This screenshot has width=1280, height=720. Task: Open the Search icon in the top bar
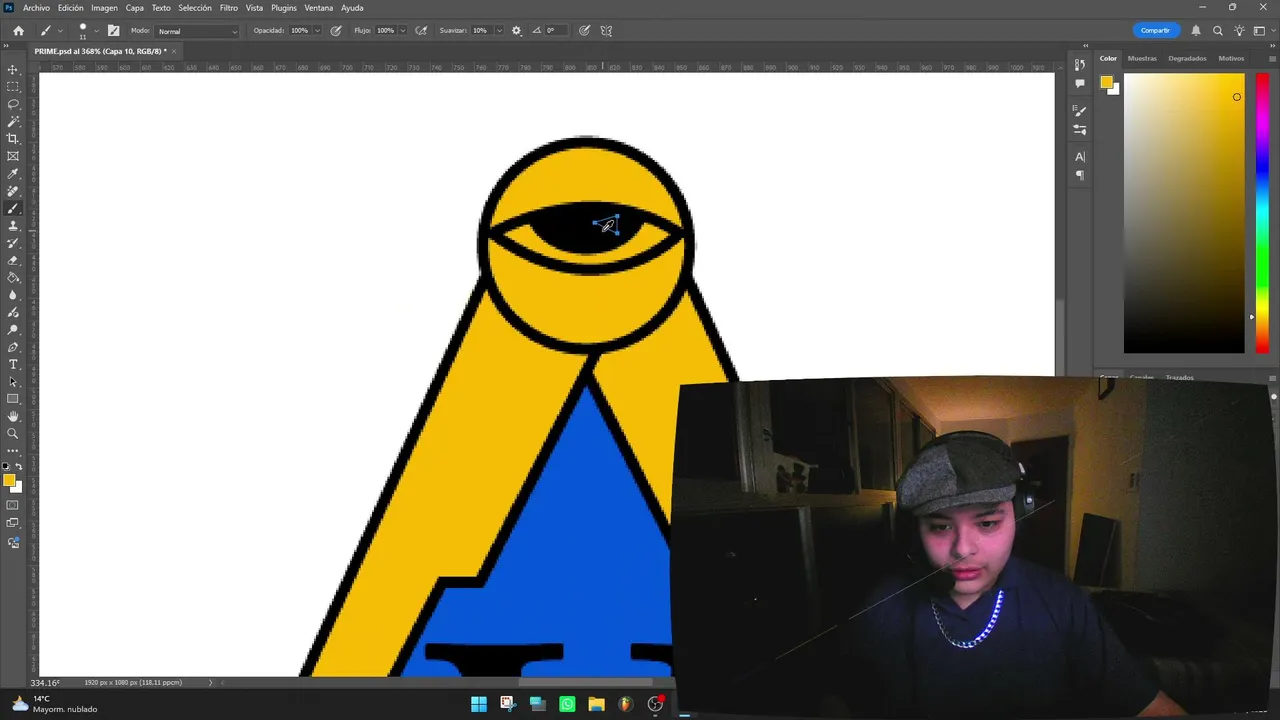(1218, 31)
